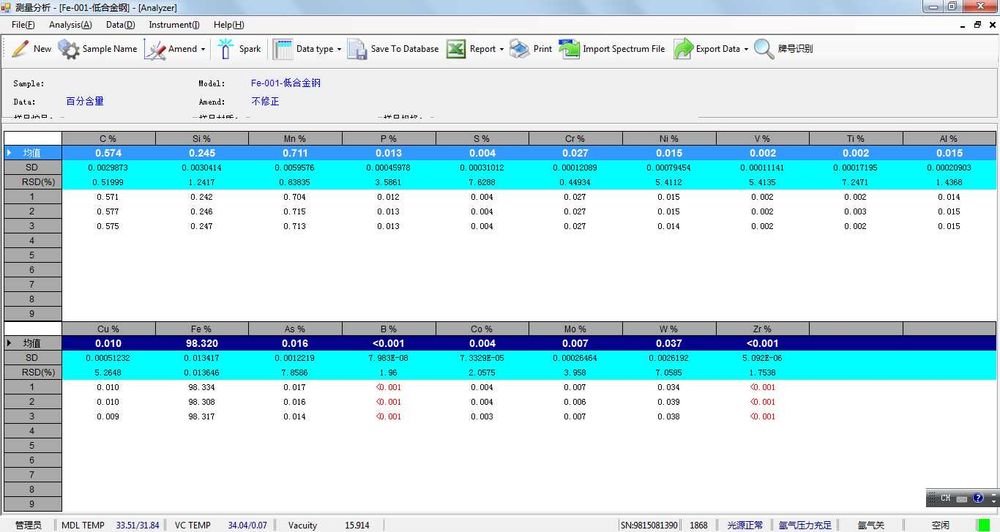Open the Instrument menu
Viewport: 1000px width, 532px height.
174,24
